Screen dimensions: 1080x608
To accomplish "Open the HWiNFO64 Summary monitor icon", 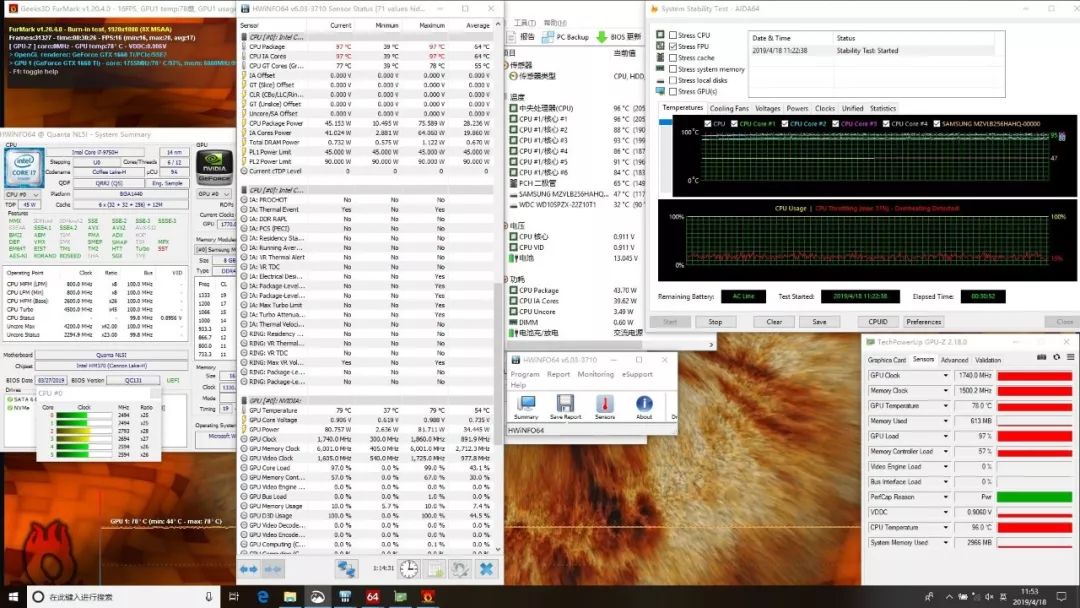I will pyautogui.click(x=526, y=405).
